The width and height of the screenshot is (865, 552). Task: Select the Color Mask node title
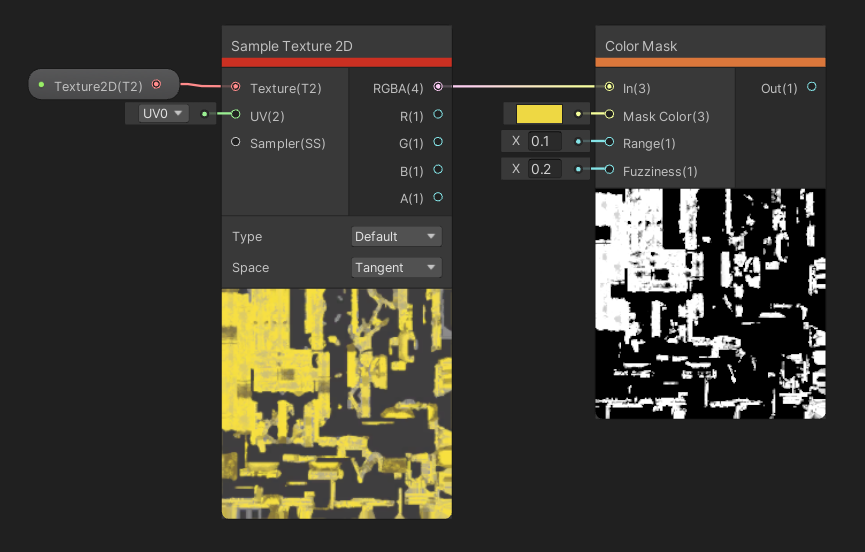[x=641, y=46]
